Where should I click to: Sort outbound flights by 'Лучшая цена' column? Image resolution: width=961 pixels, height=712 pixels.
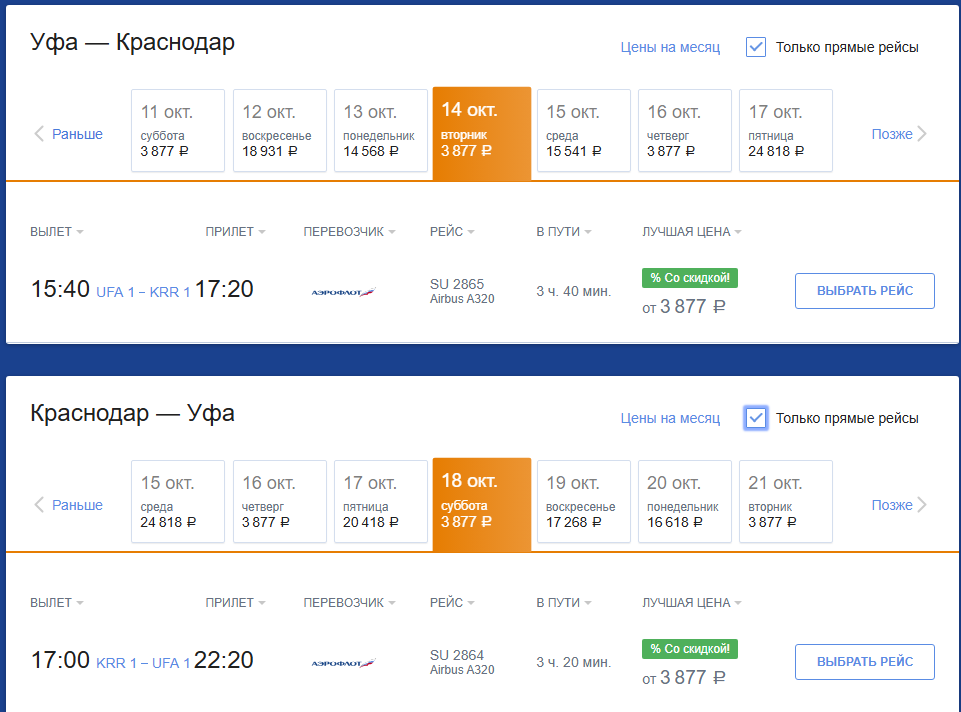691,232
